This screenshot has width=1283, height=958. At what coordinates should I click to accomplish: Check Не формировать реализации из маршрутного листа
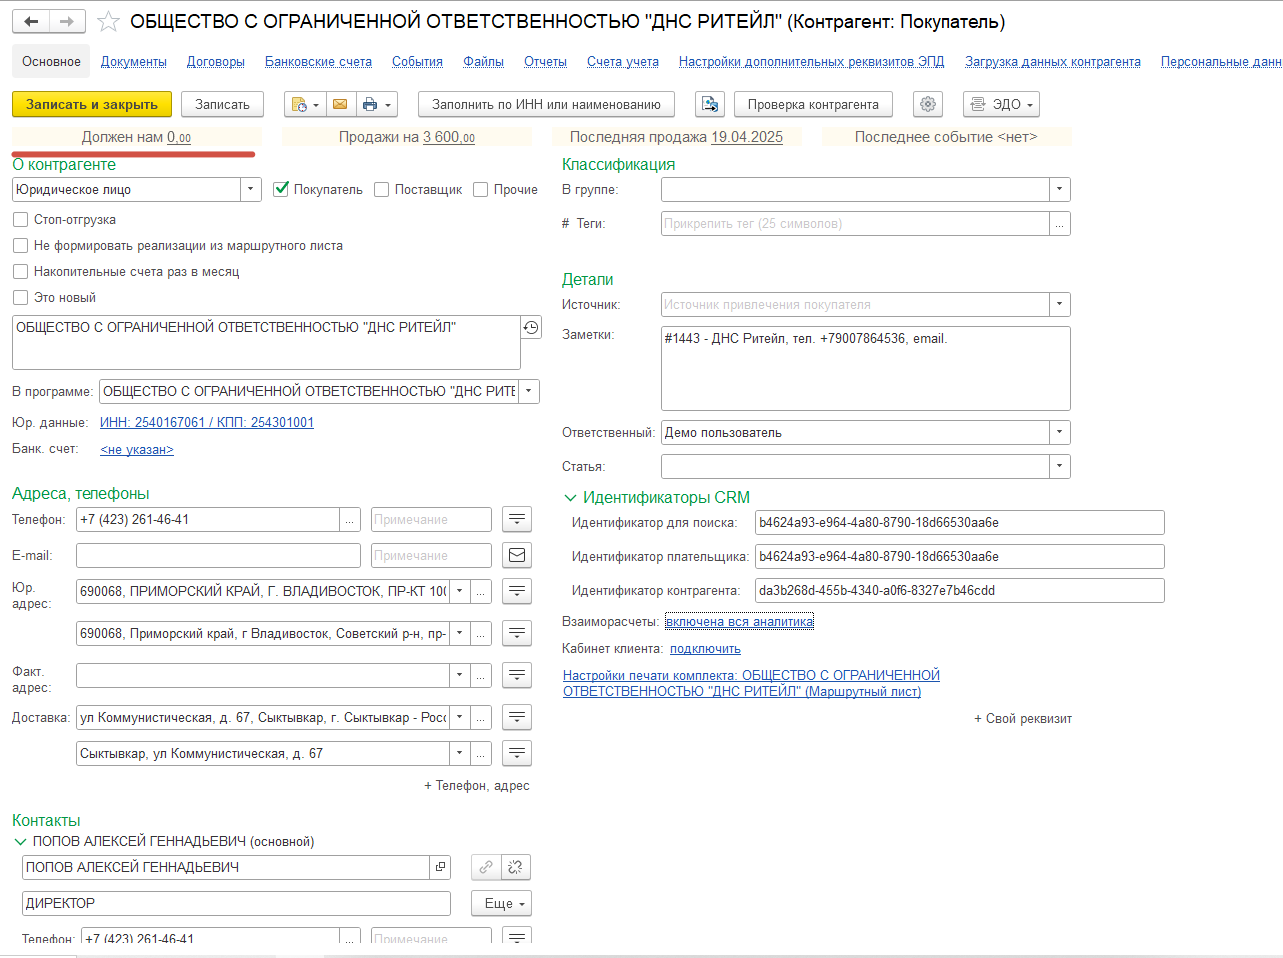click(x=20, y=245)
